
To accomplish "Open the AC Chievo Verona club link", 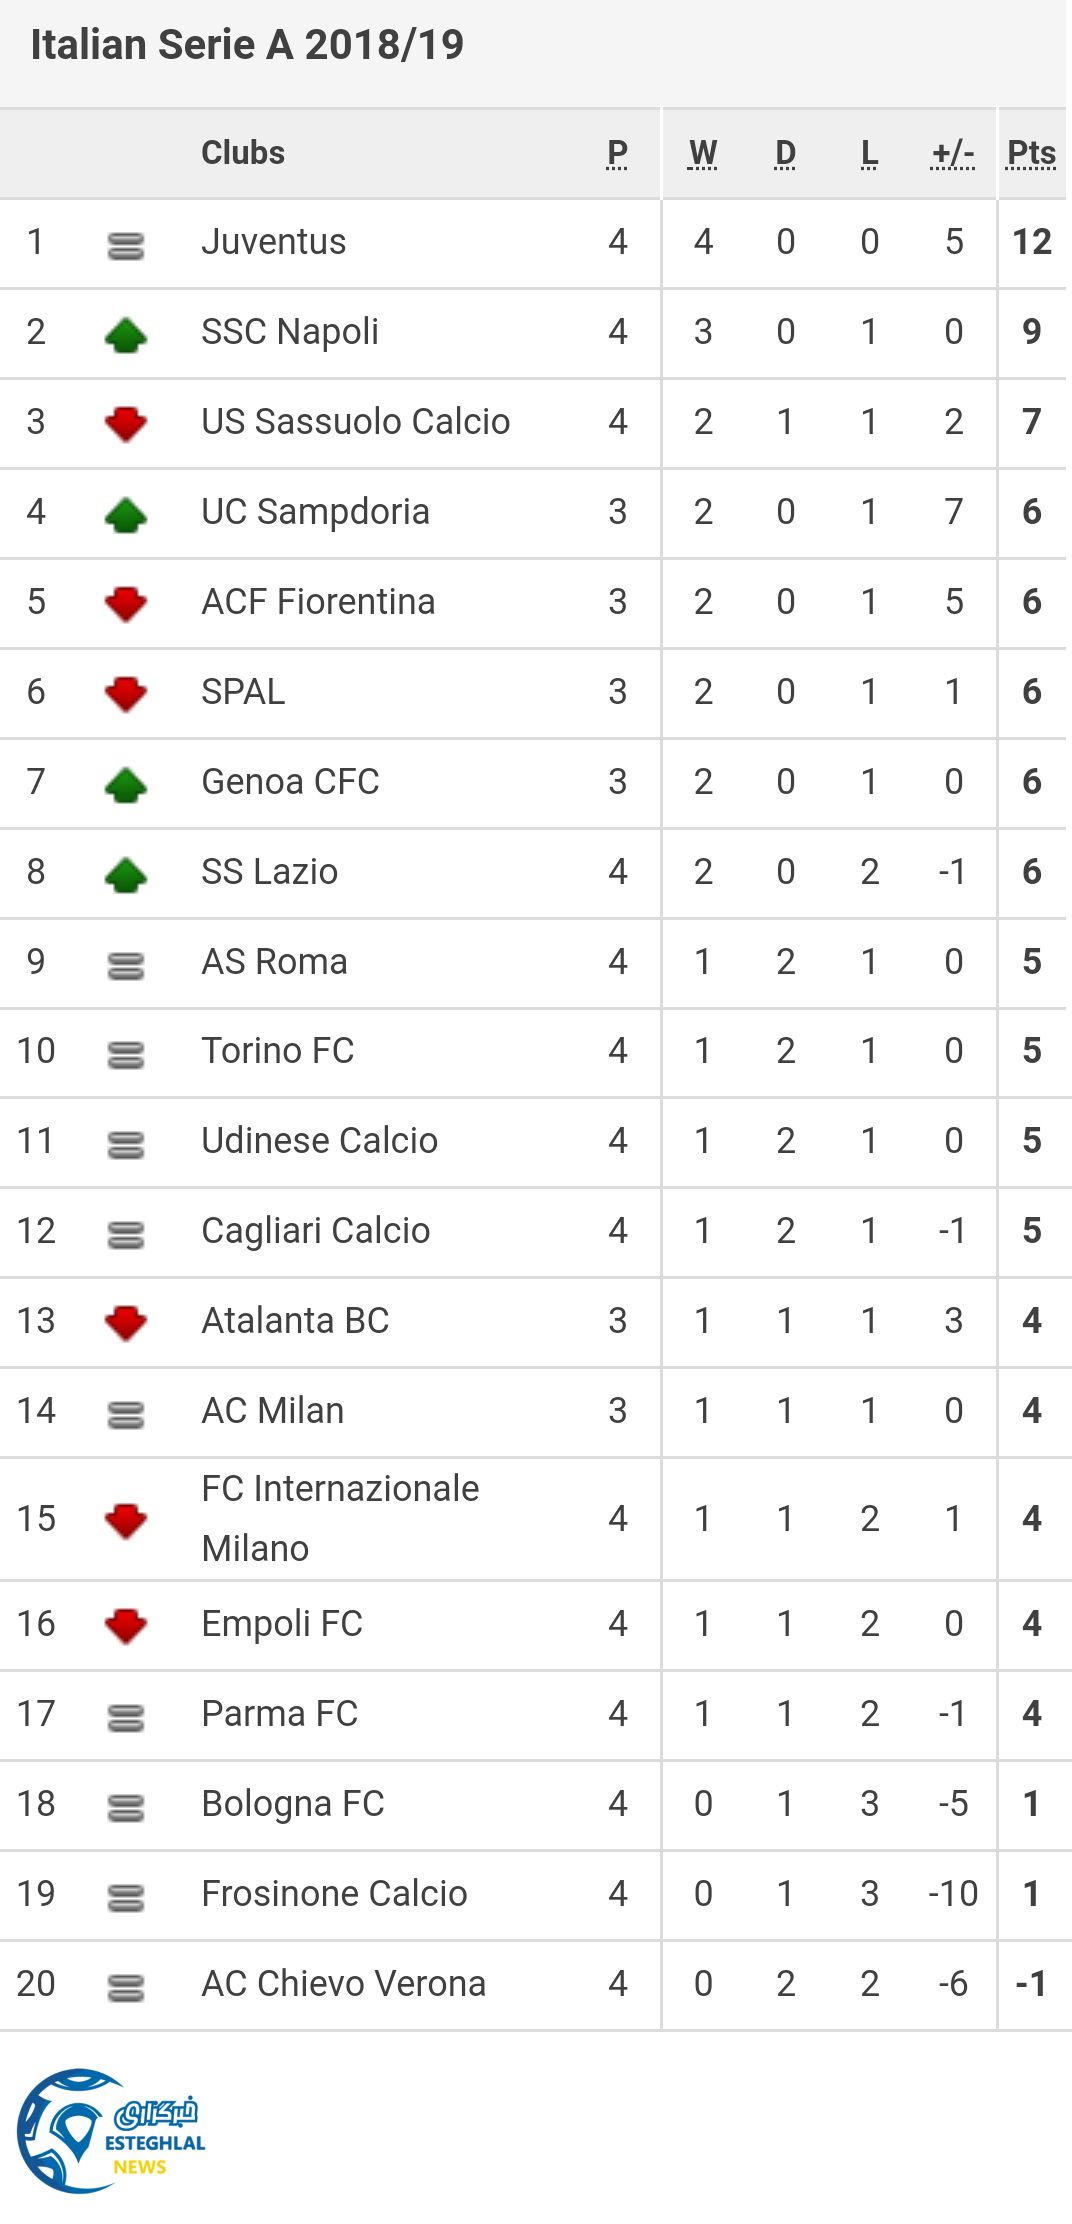I will click(343, 1983).
